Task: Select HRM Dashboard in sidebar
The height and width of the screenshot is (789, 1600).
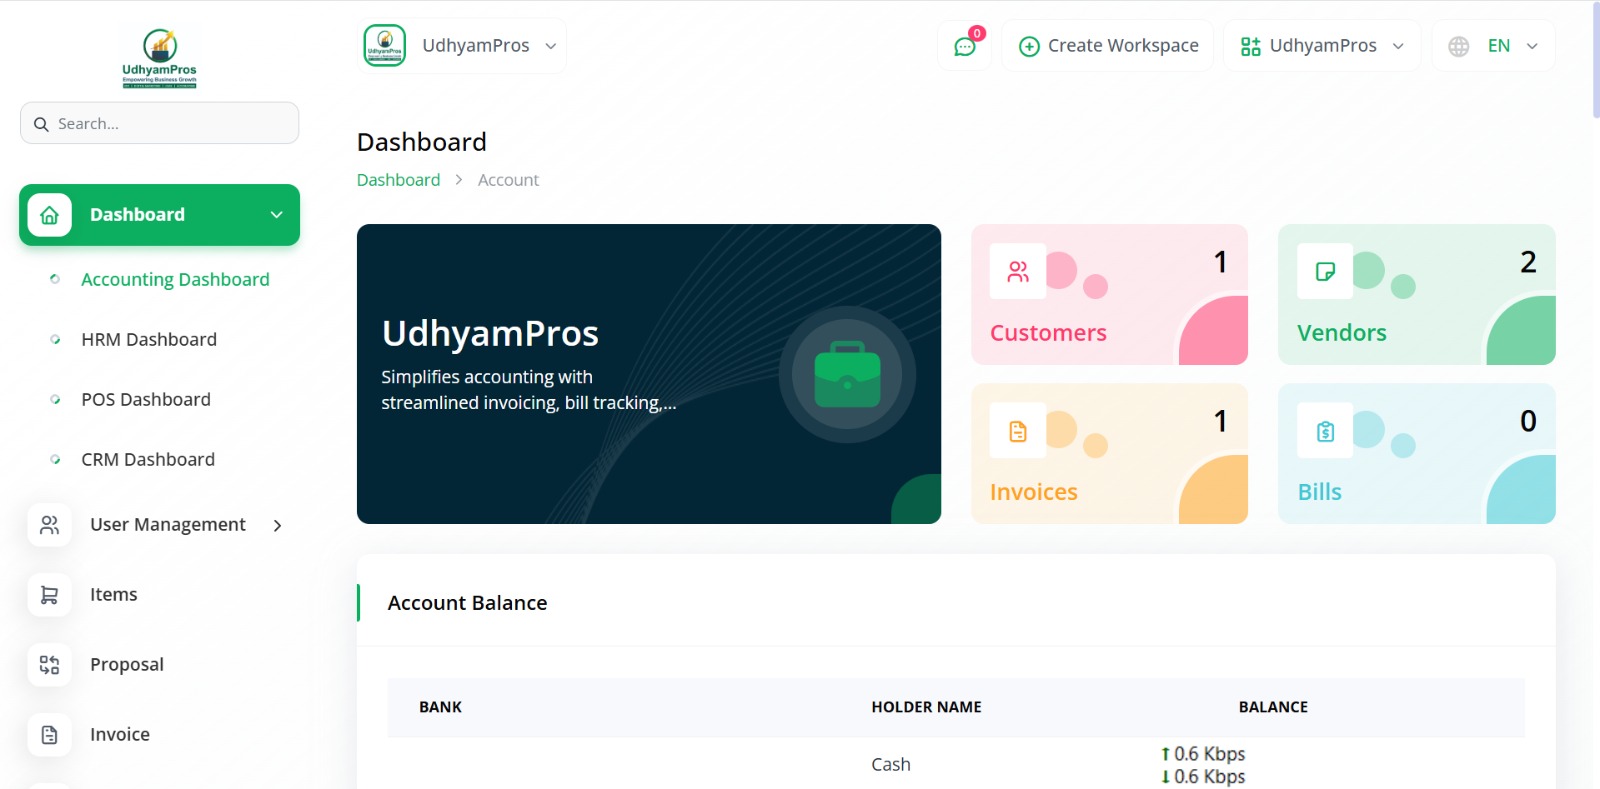Action: pos(149,340)
